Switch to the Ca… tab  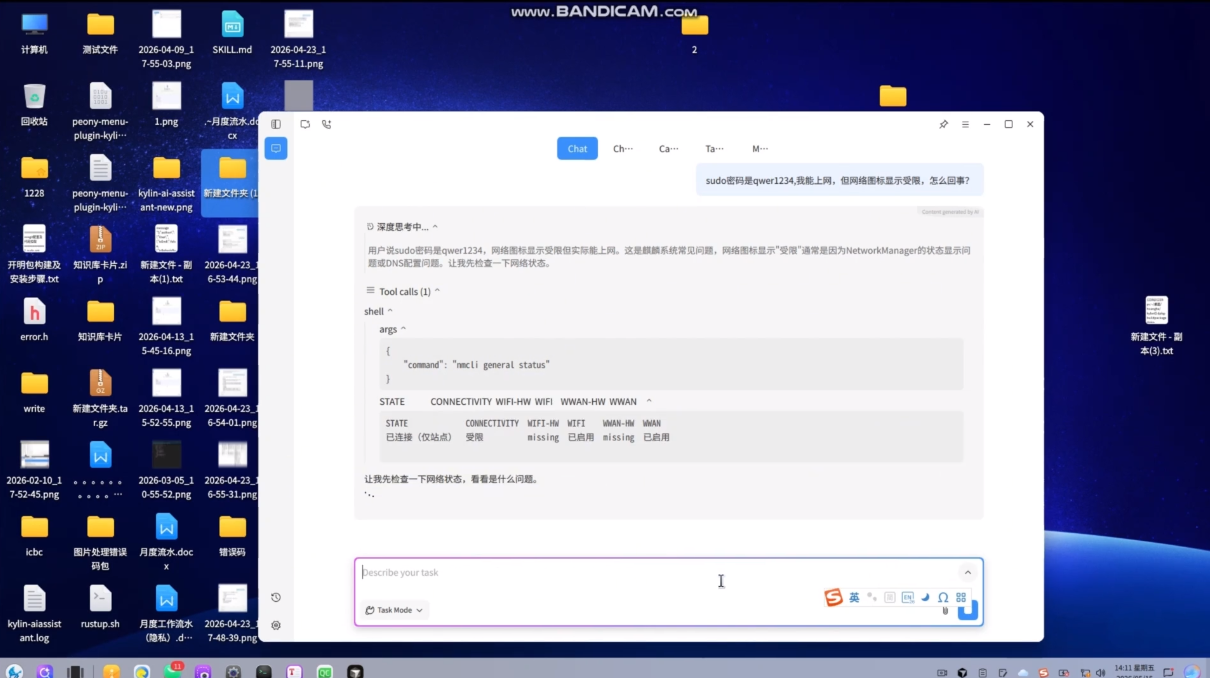668,149
